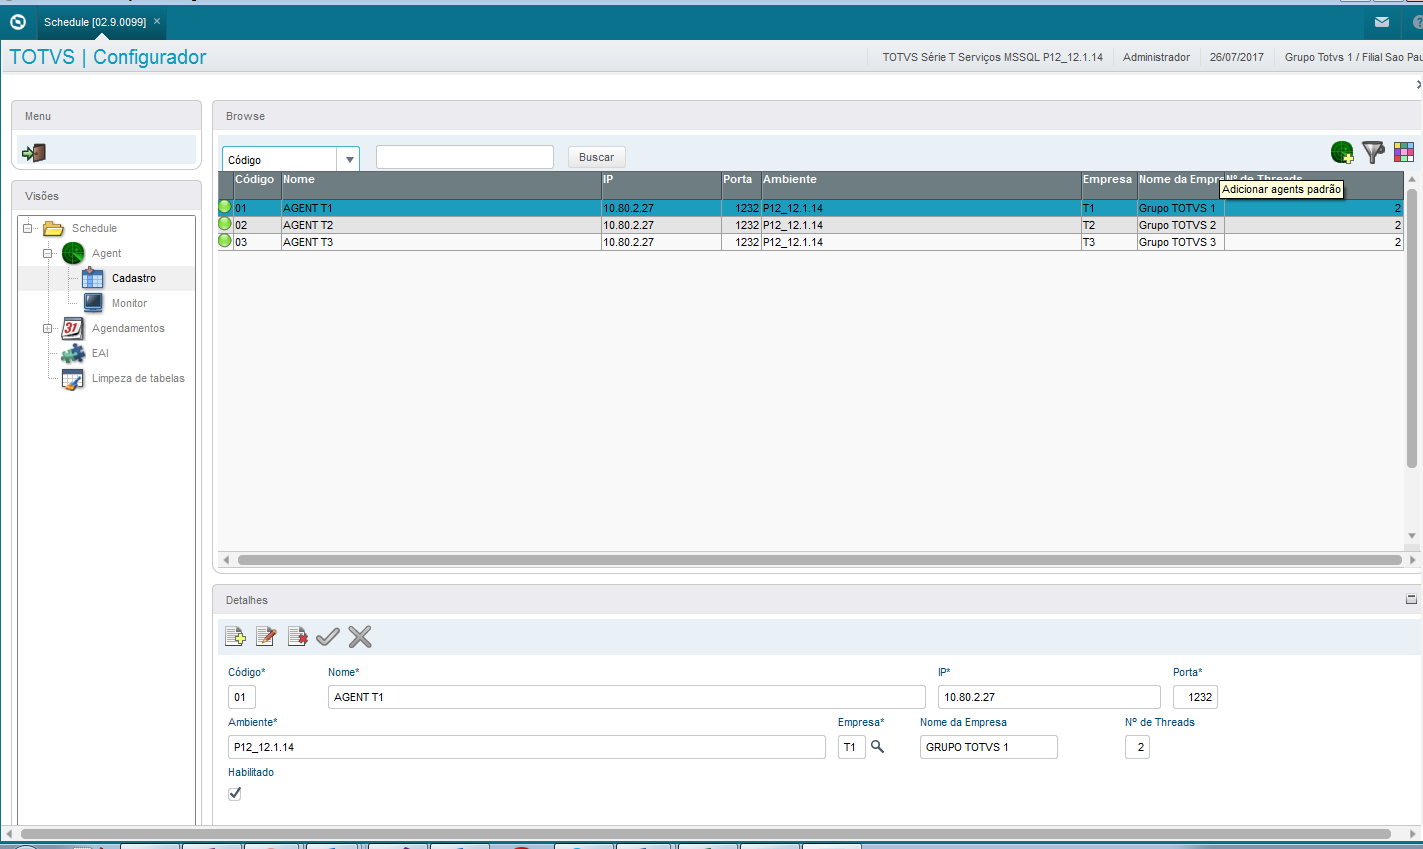This screenshot has width=1423, height=849.
Task: Select the AGENT T3 row name
Action: click(x=308, y=242)
